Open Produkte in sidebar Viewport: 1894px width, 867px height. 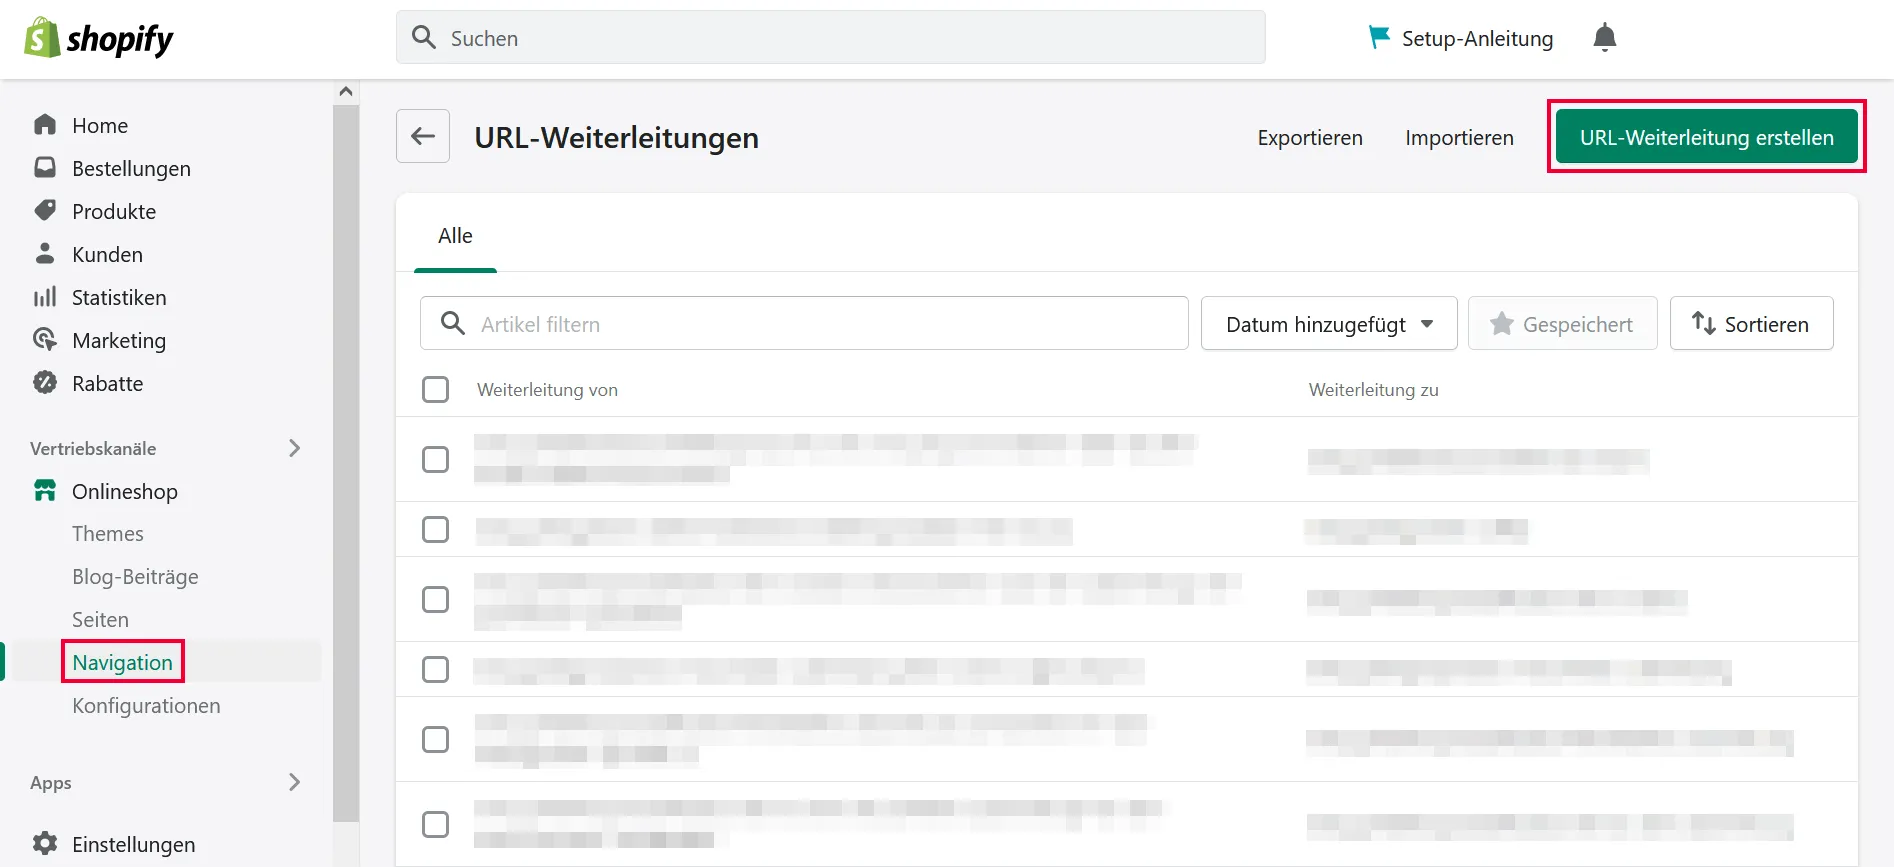click(x=114, y=211)
